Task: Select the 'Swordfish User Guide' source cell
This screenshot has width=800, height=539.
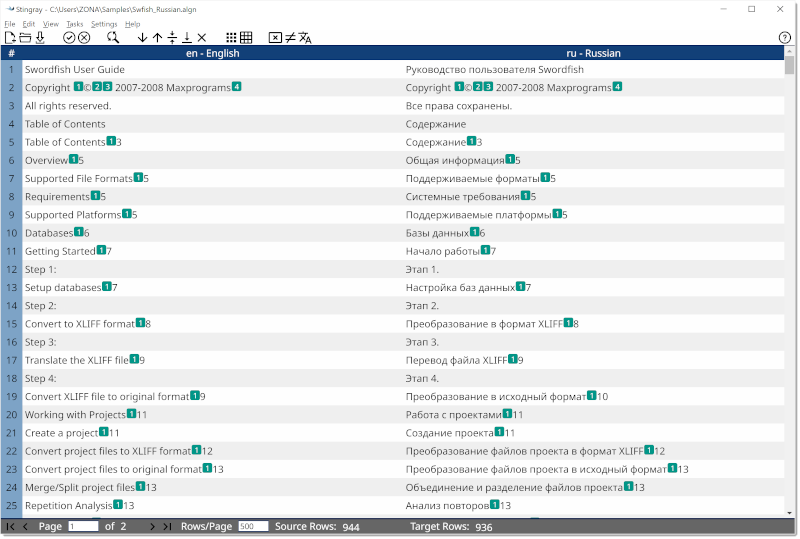Action: 212,69
